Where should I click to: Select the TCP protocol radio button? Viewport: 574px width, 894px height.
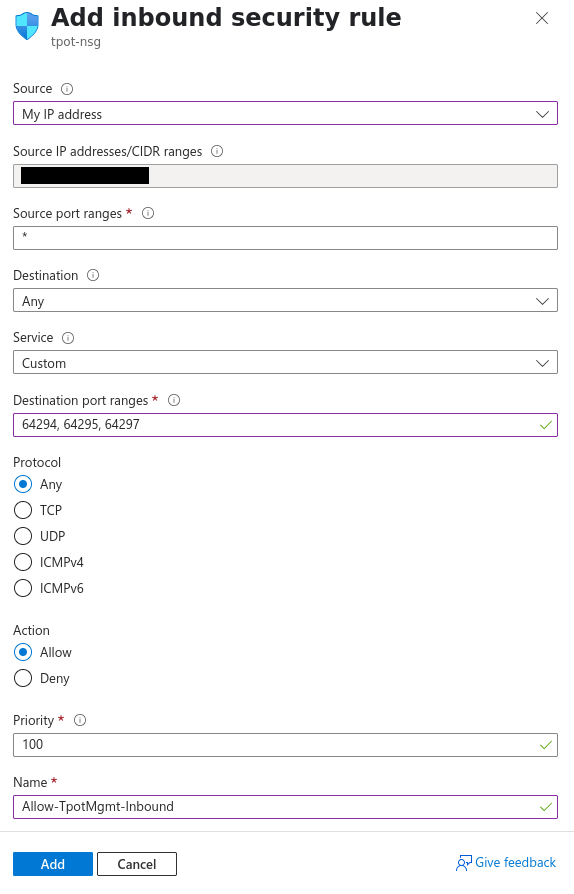pos(23,510)
